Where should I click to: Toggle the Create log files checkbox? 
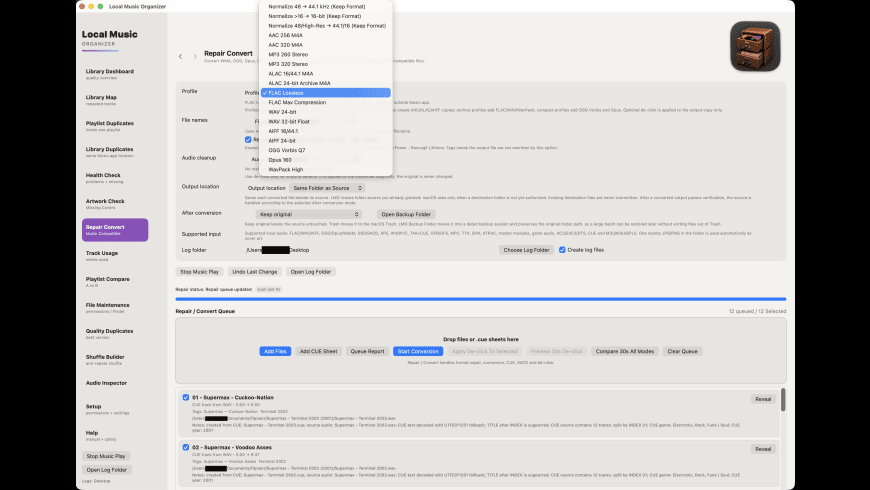coord(562,250)
